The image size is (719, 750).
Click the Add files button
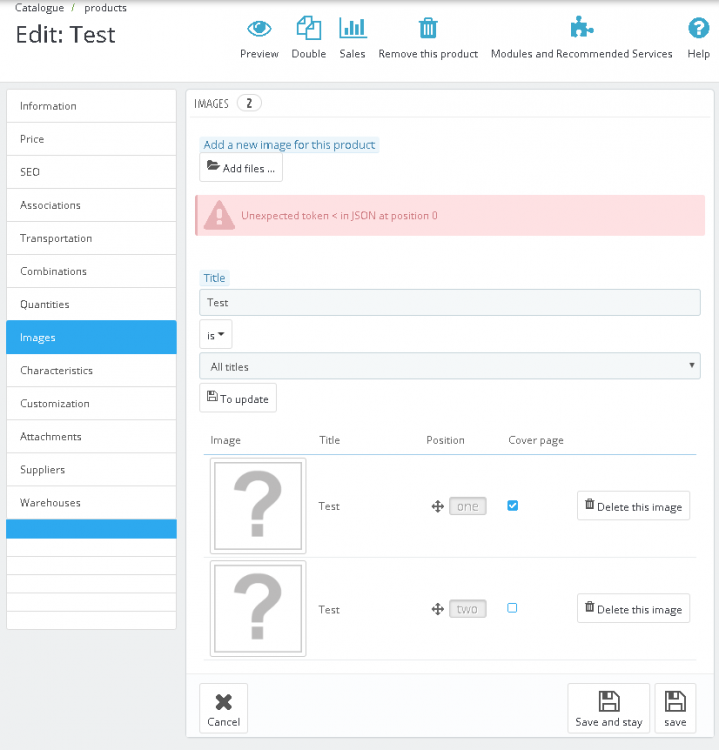241,168
